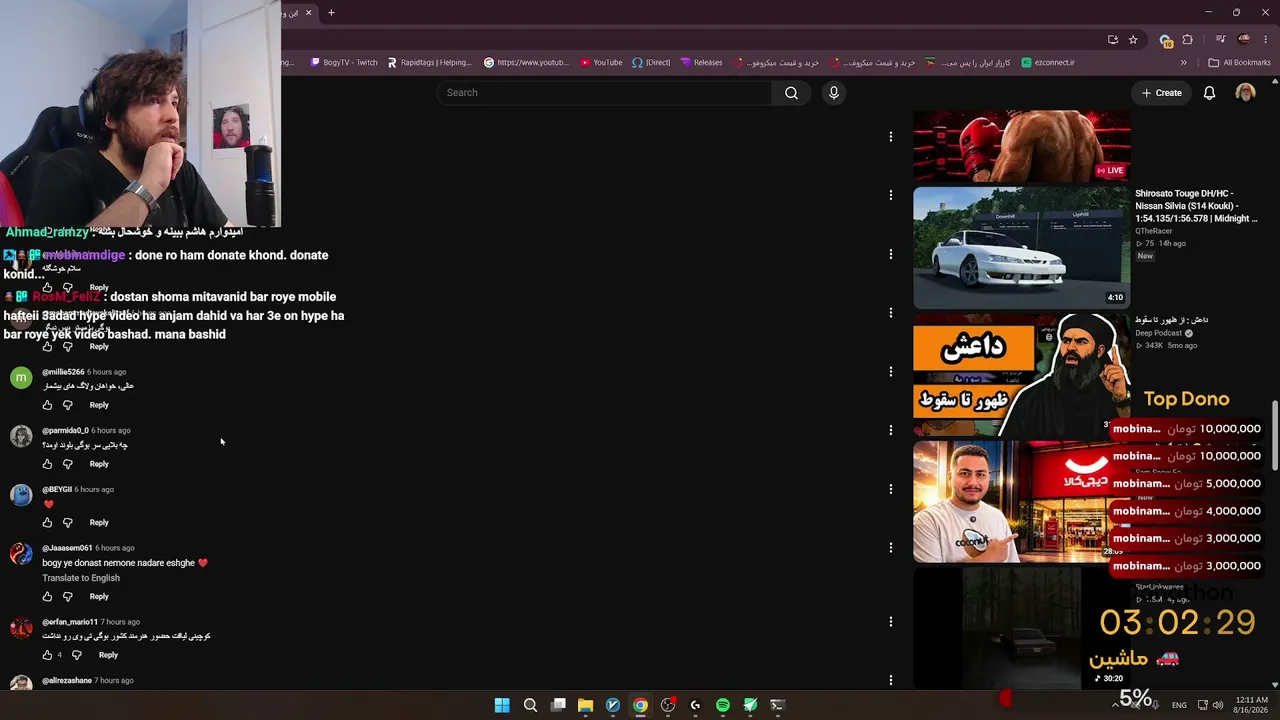Screen dimensions: 1280x720
Task: Open options menu for @BEYGII comment
Action: tap(891, 489)
